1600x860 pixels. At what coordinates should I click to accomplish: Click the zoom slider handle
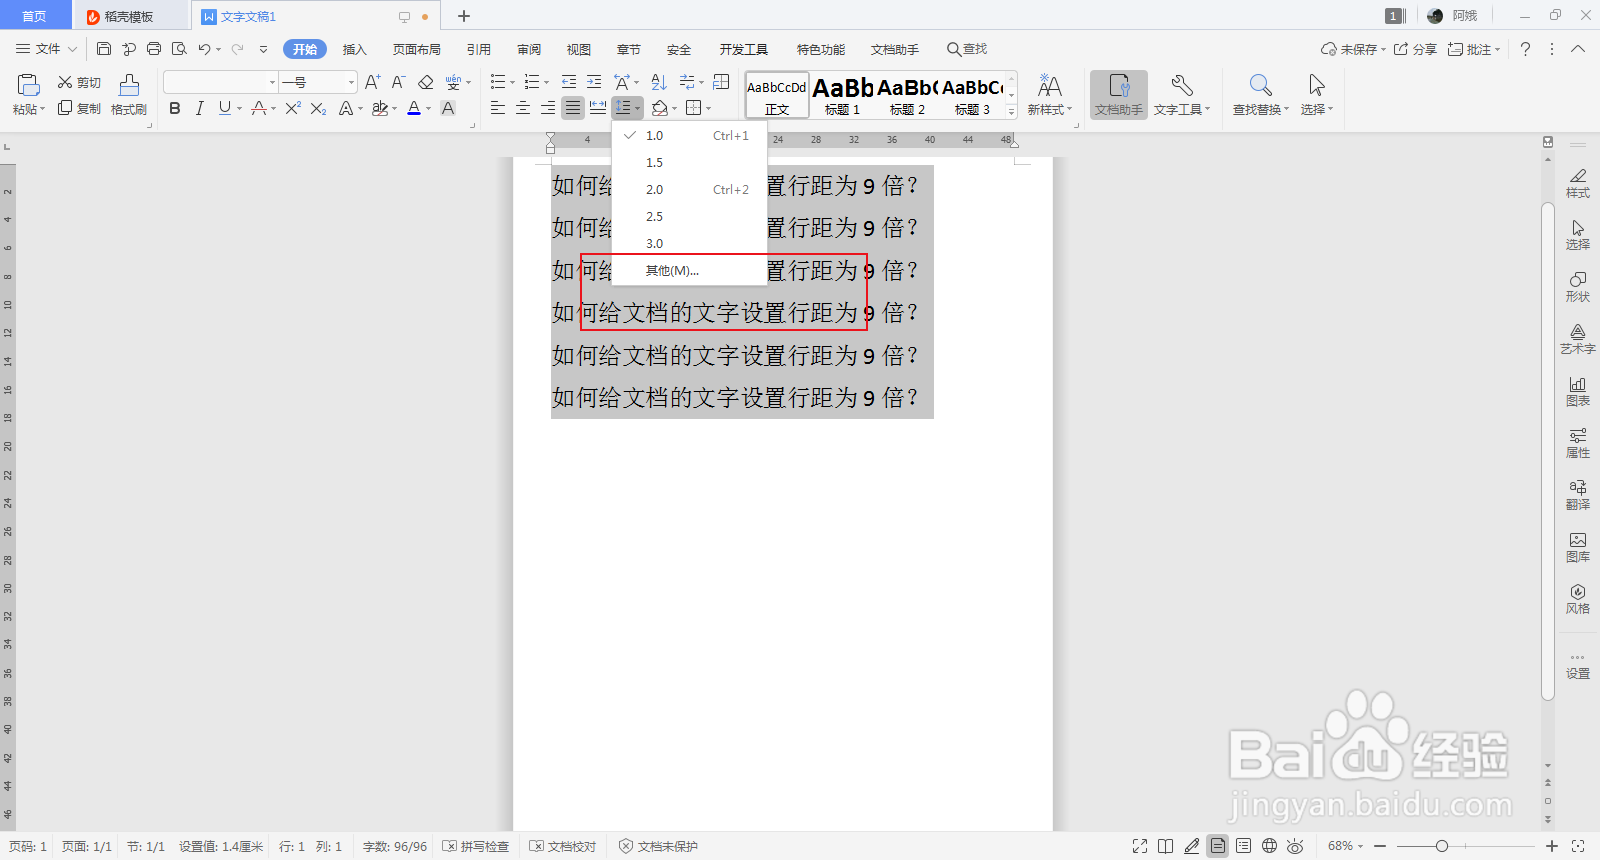click(x=1442, y=846)
